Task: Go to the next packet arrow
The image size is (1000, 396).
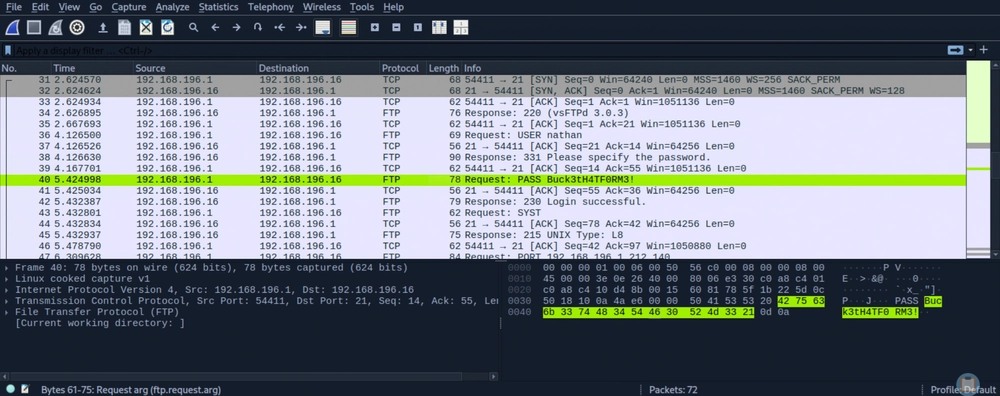Action: pyautogui.click(x=236, y=27)
